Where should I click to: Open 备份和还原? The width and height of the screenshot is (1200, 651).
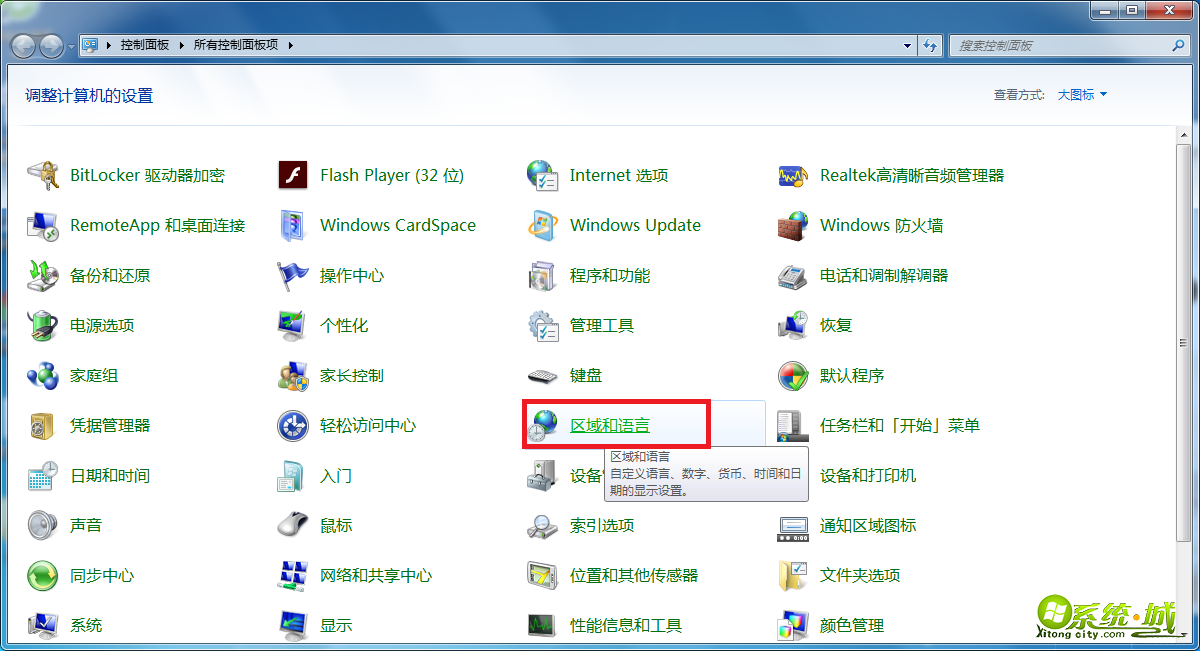(110, 275)
